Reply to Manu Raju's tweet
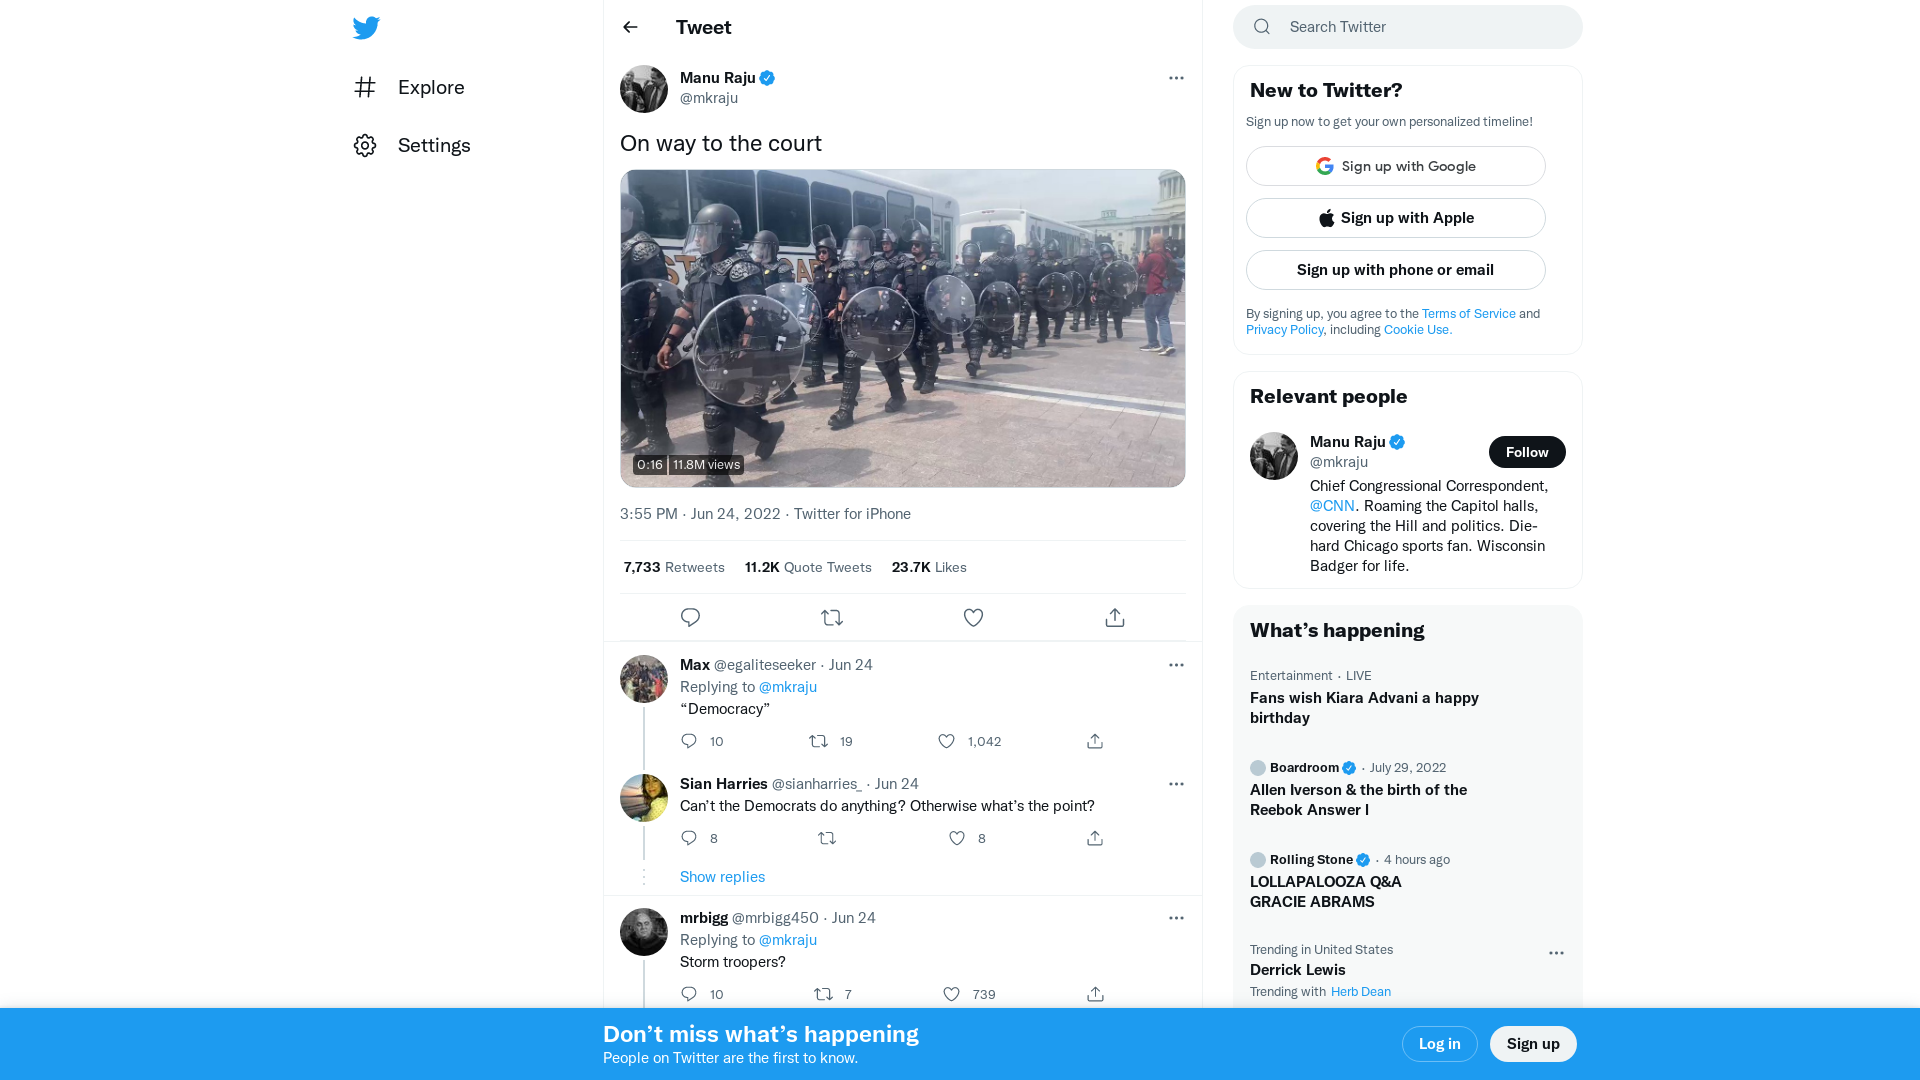The image size is (1920, 1080). pos(690,618)
